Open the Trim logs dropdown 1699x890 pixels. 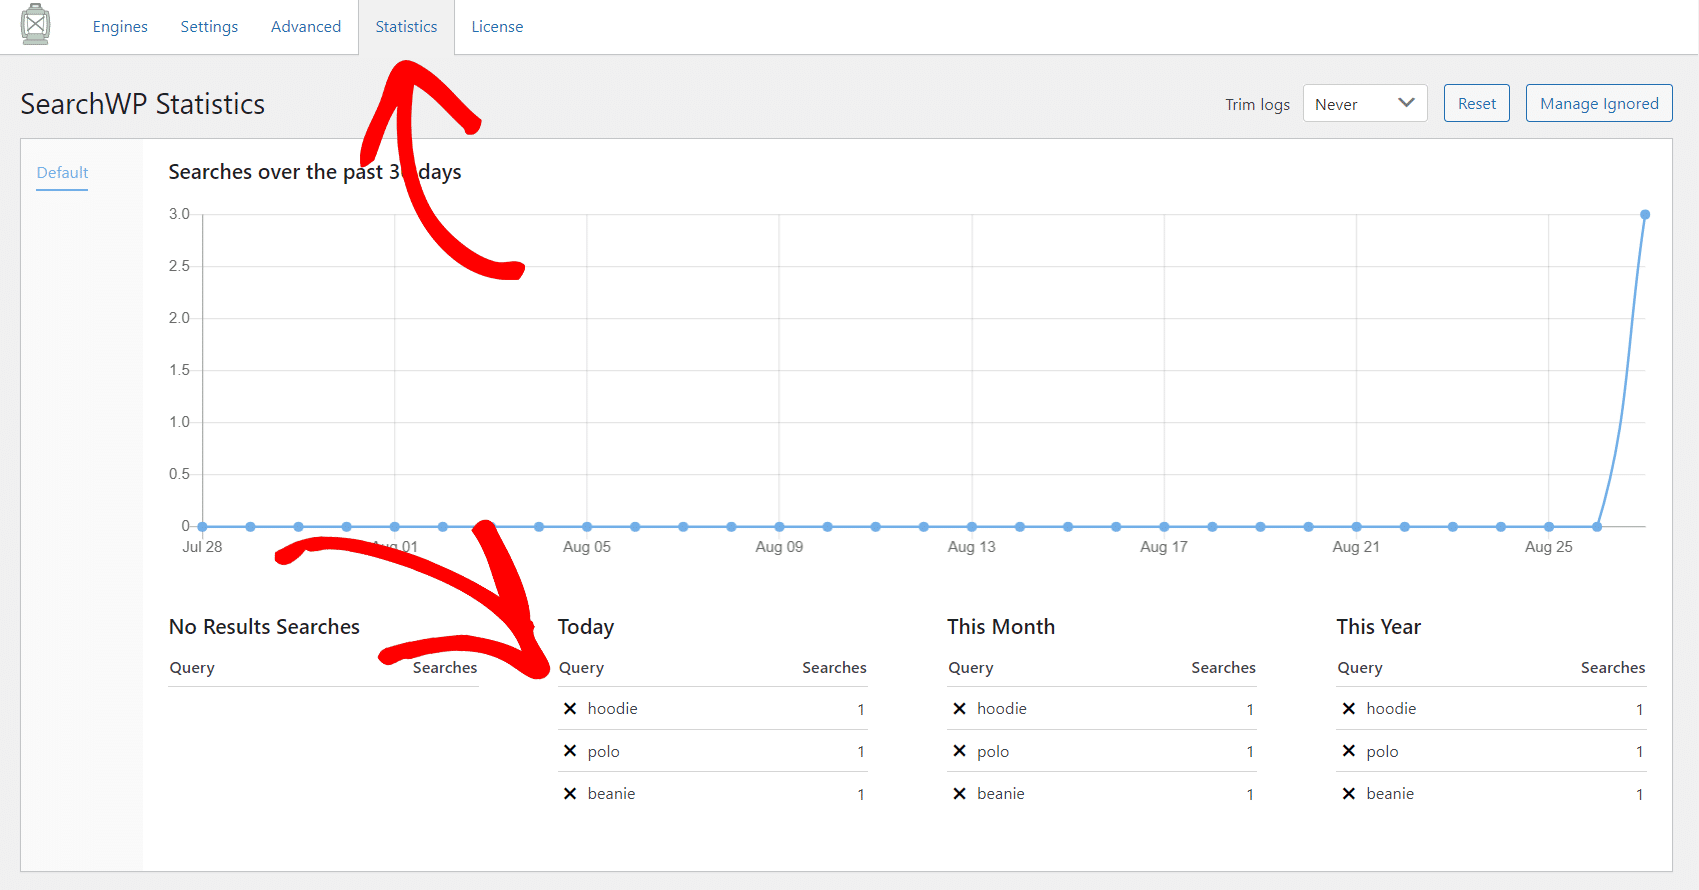1364,104
